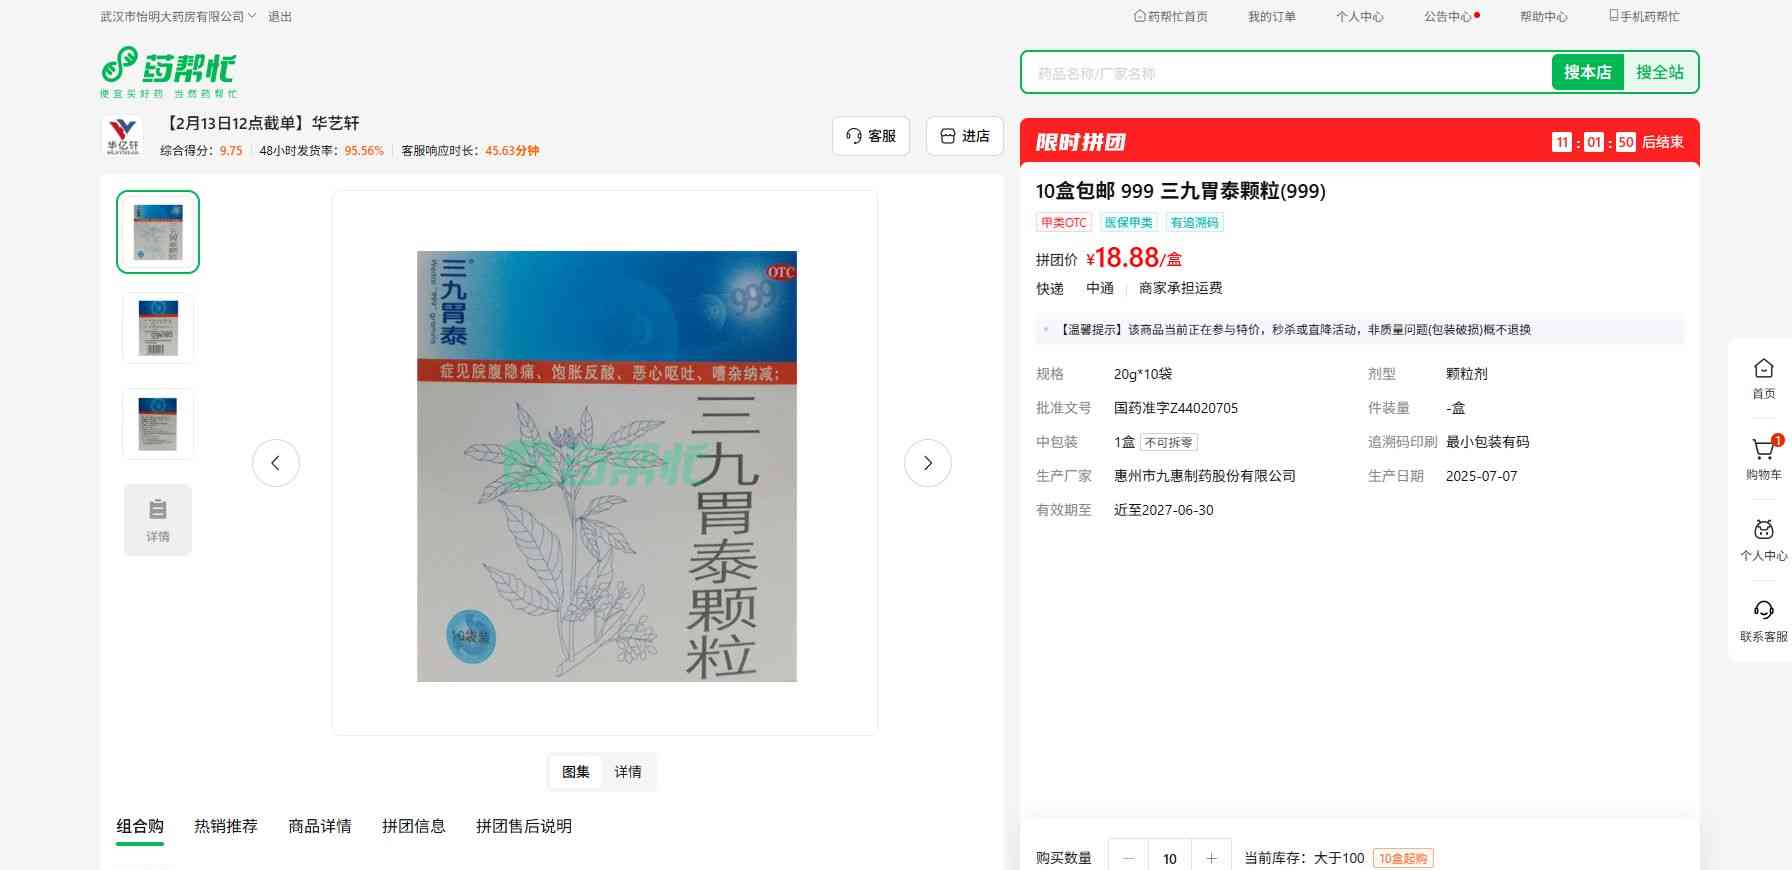Click the 药帮忙 logo
The height and width of the screenshot is (870, 1792).
tap(168, 71)
